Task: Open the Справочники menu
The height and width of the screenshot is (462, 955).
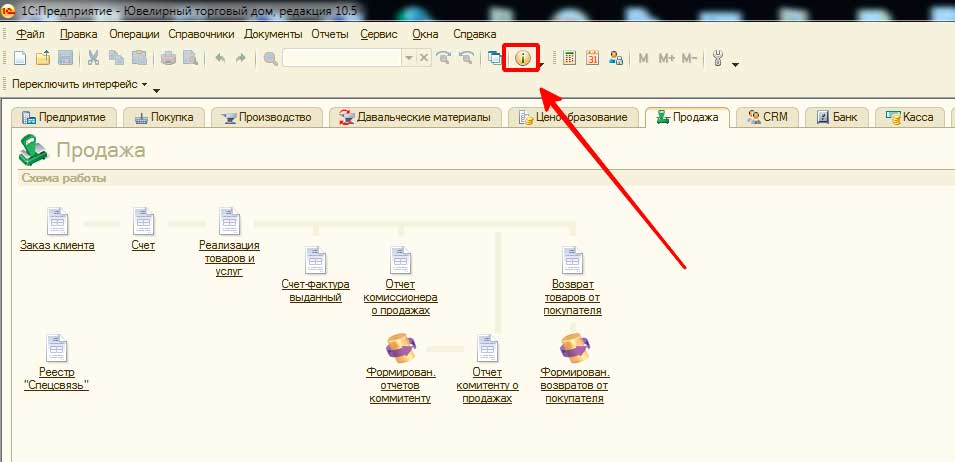Action: coord(202,34)
